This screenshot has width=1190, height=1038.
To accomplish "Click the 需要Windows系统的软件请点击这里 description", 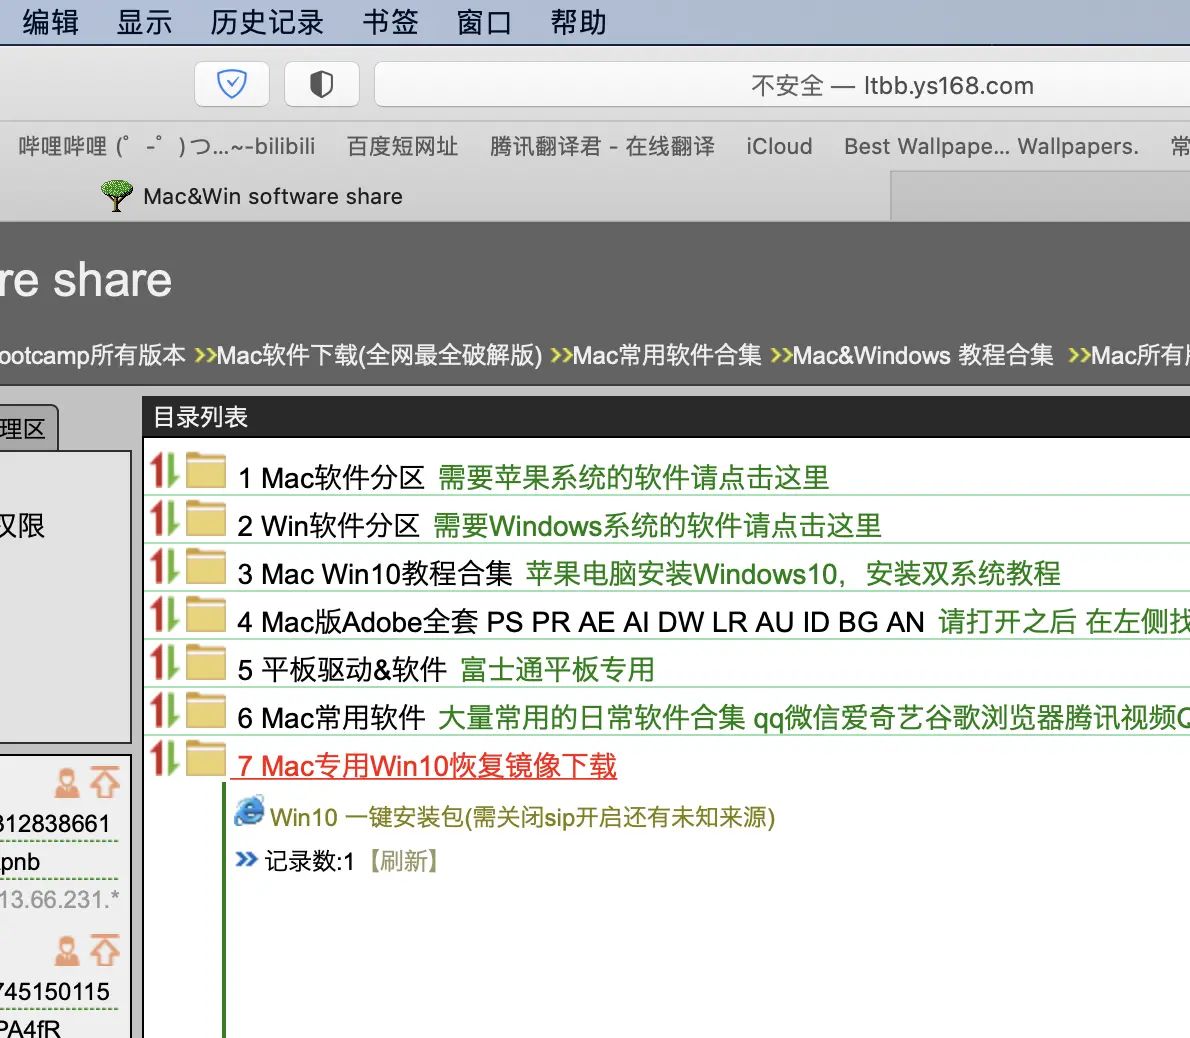I will [657, 526].
